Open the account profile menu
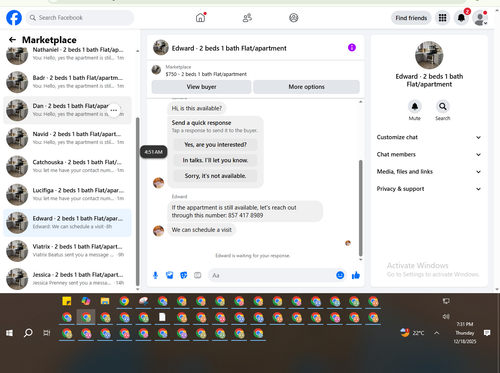Viewport: 500px width, 373px height. [x=480, y=18]
